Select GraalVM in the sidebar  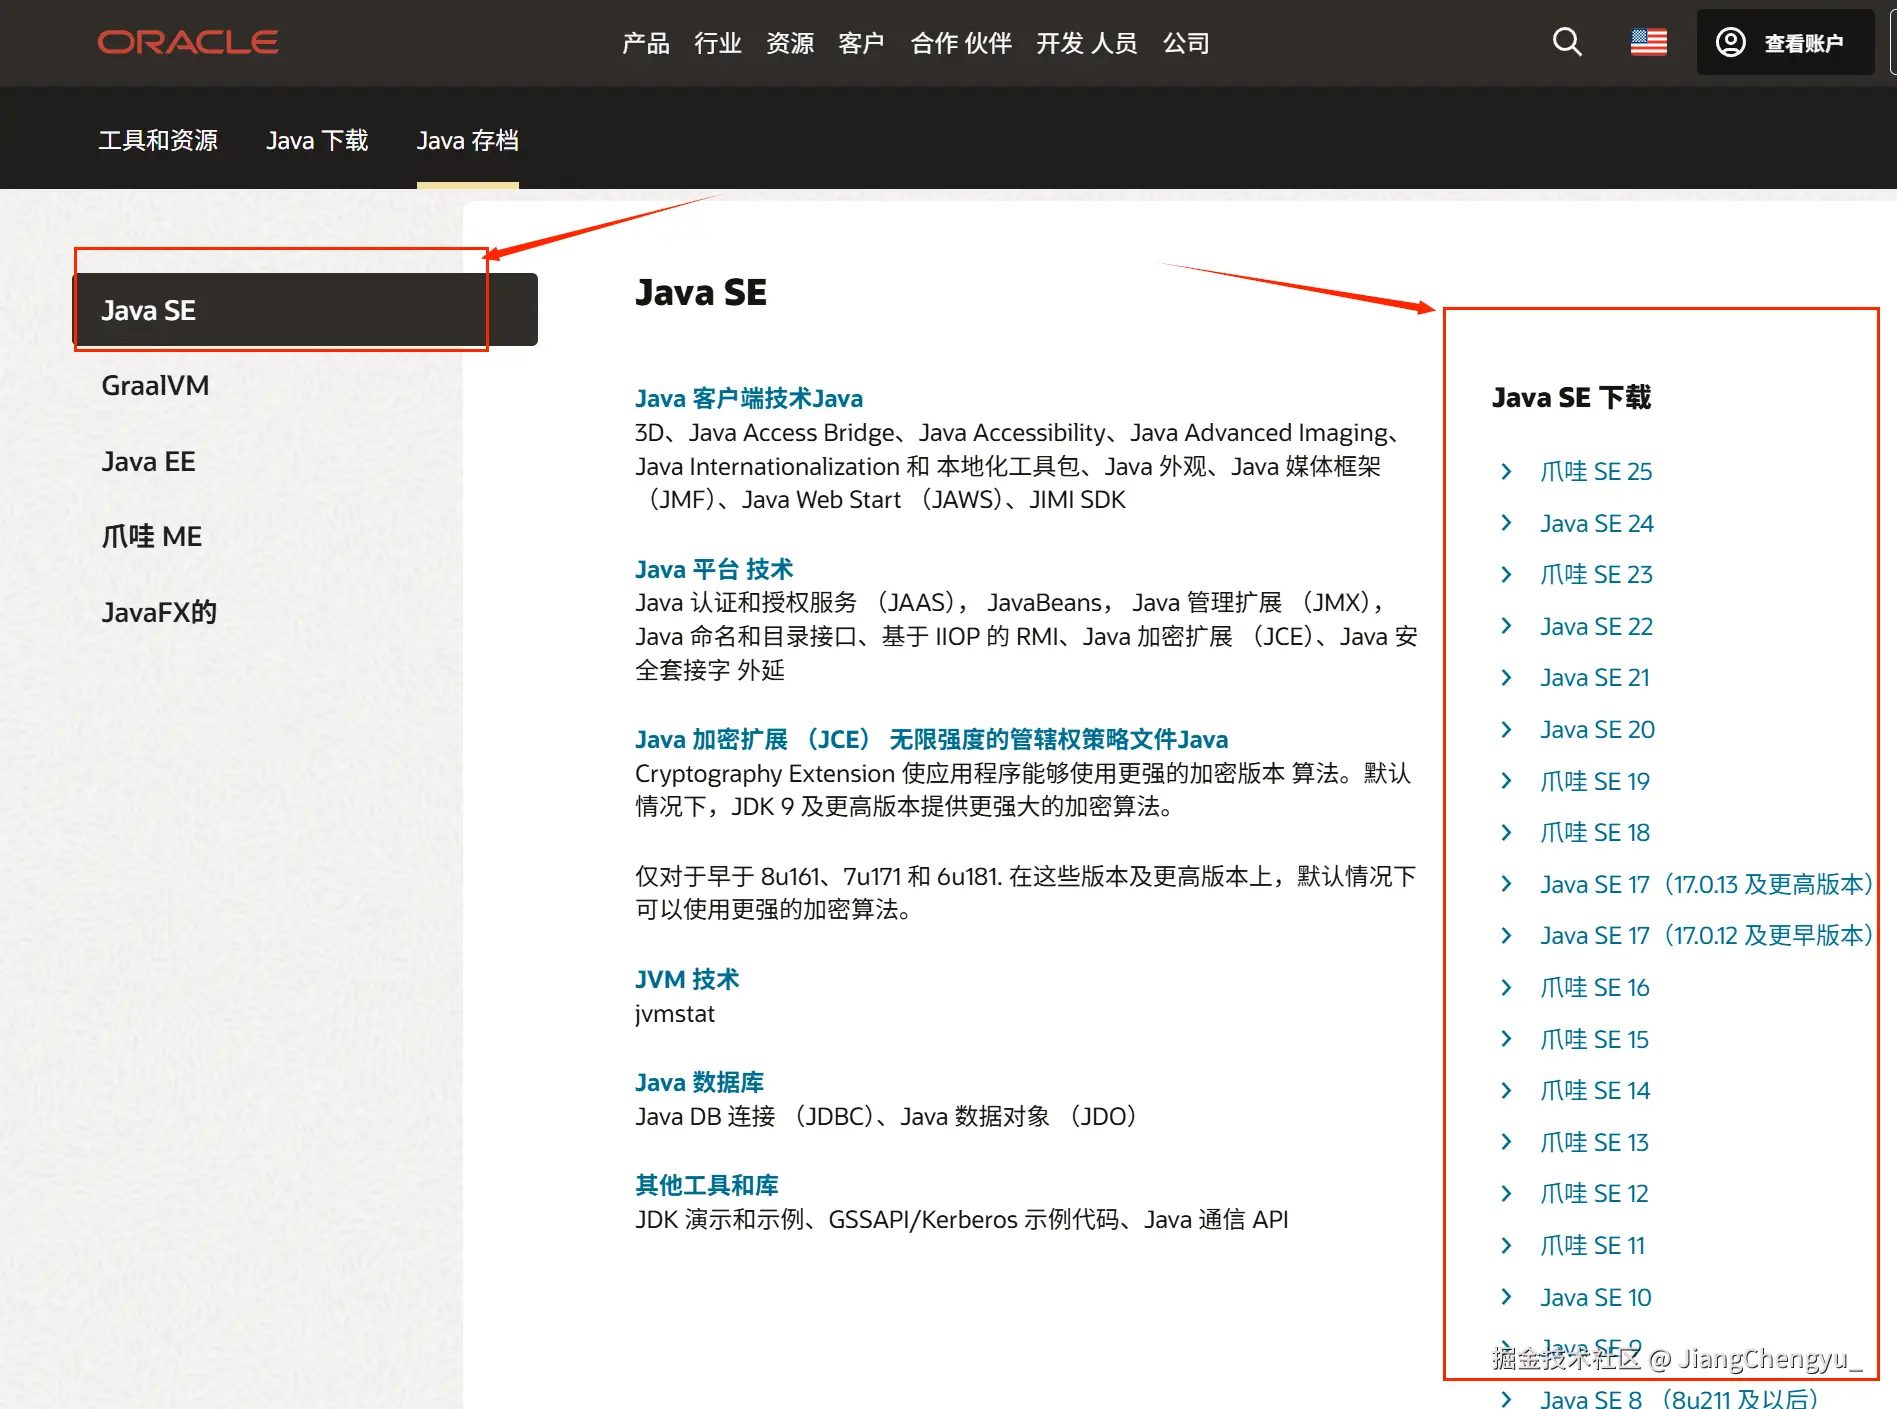click(155, 386)
